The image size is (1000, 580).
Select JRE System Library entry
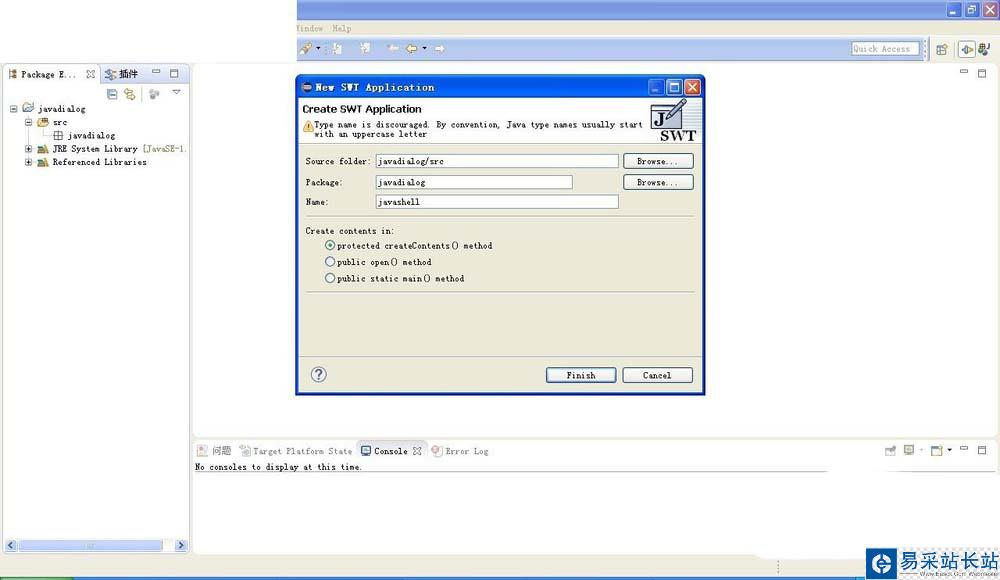(112, 149)
